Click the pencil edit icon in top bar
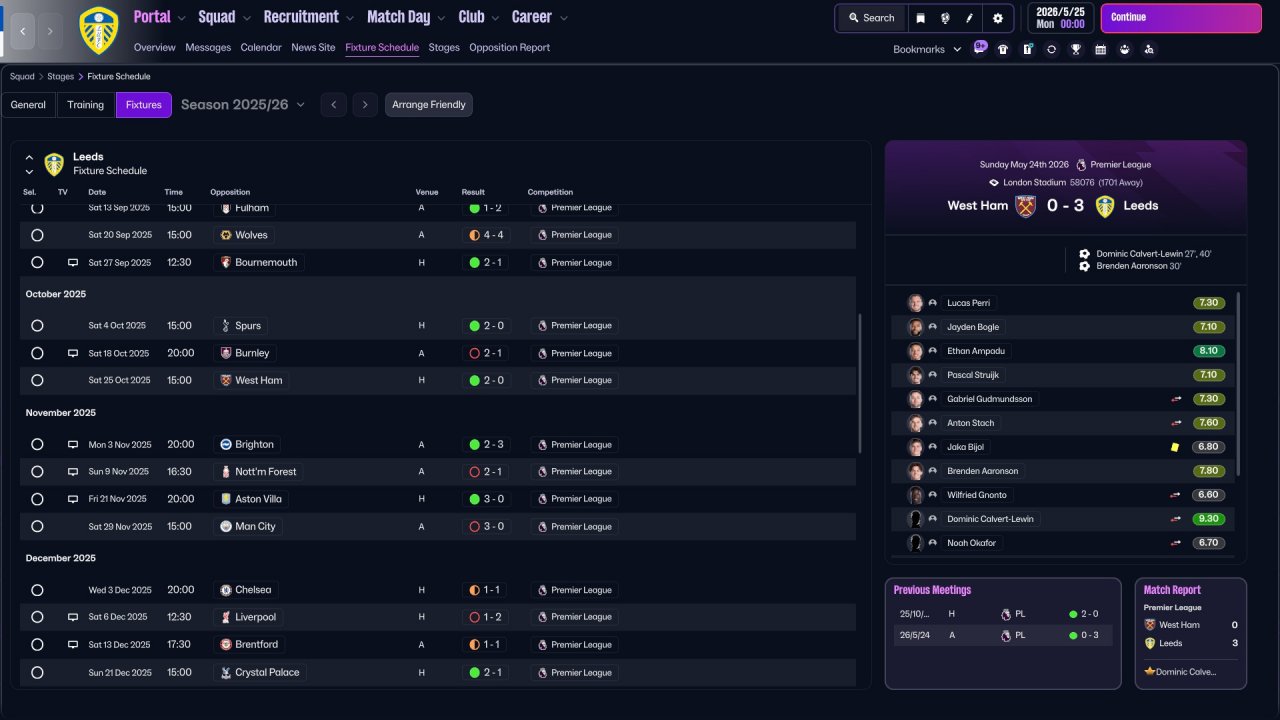 (x=969, y=18)
